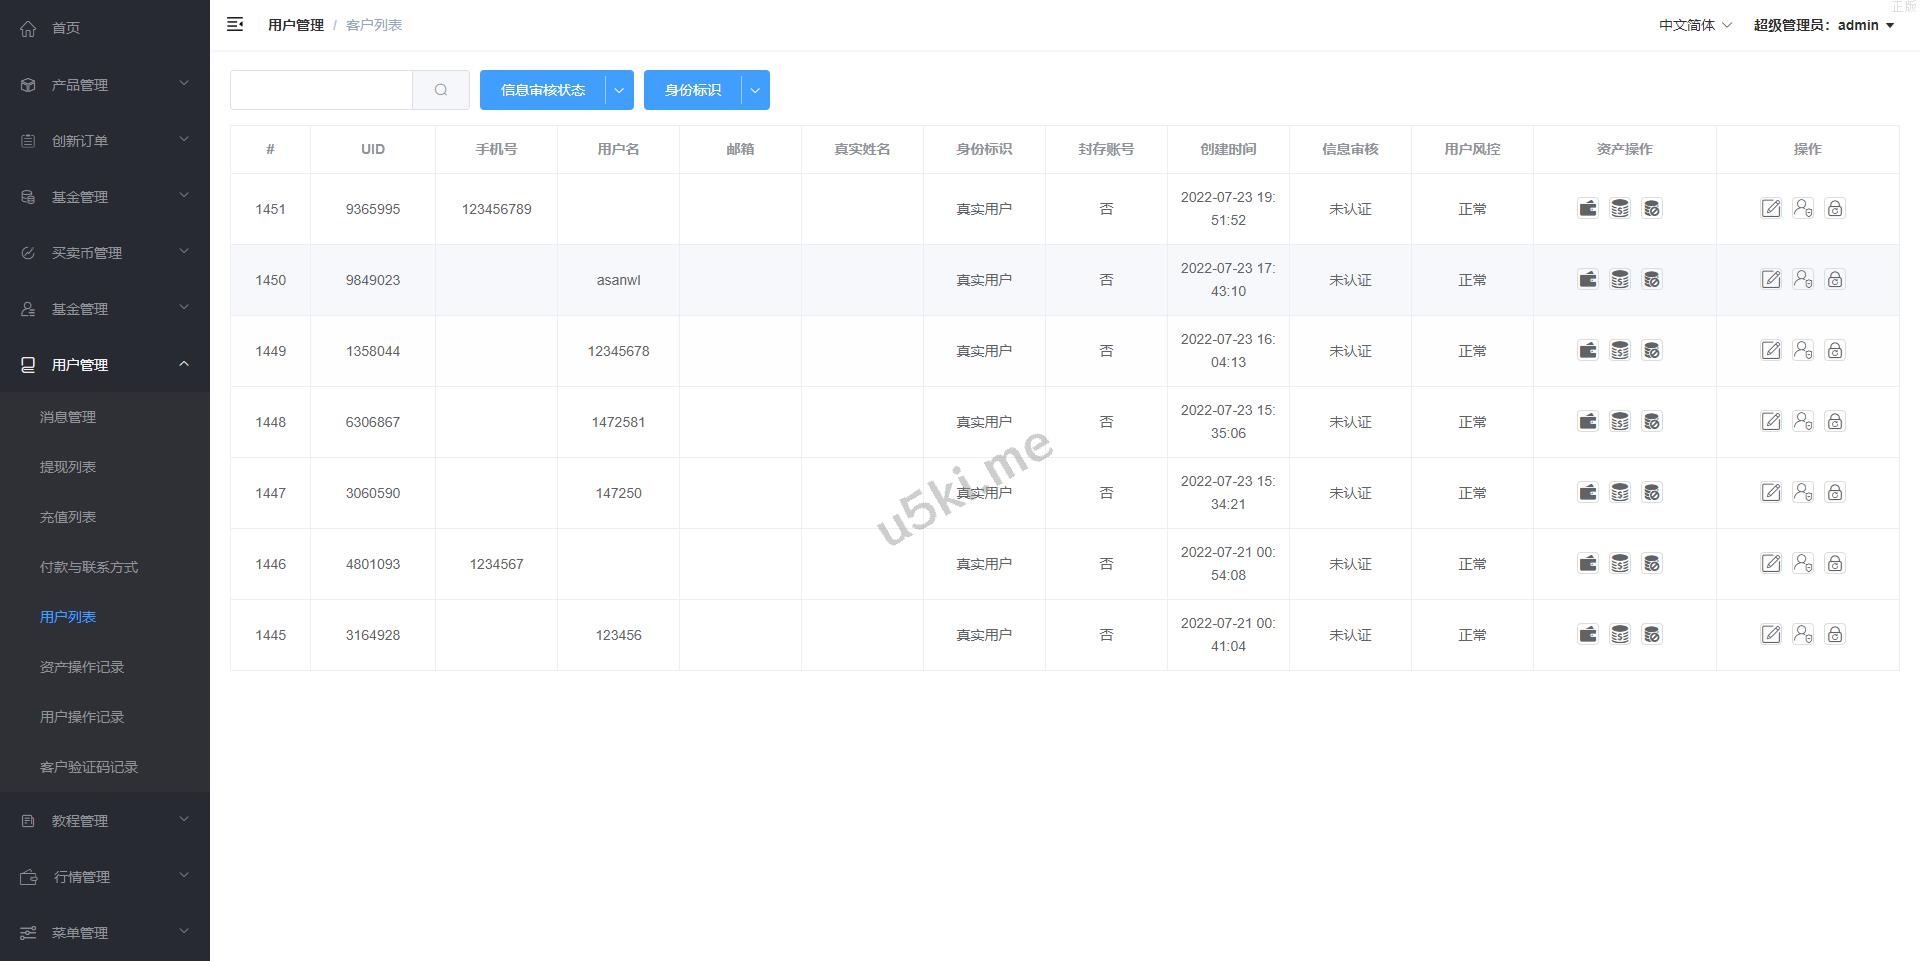This screenshot has width=1920, height=961.
Task: Click the edit pencil icon for UID 3164928
Action: point(1770,635)
